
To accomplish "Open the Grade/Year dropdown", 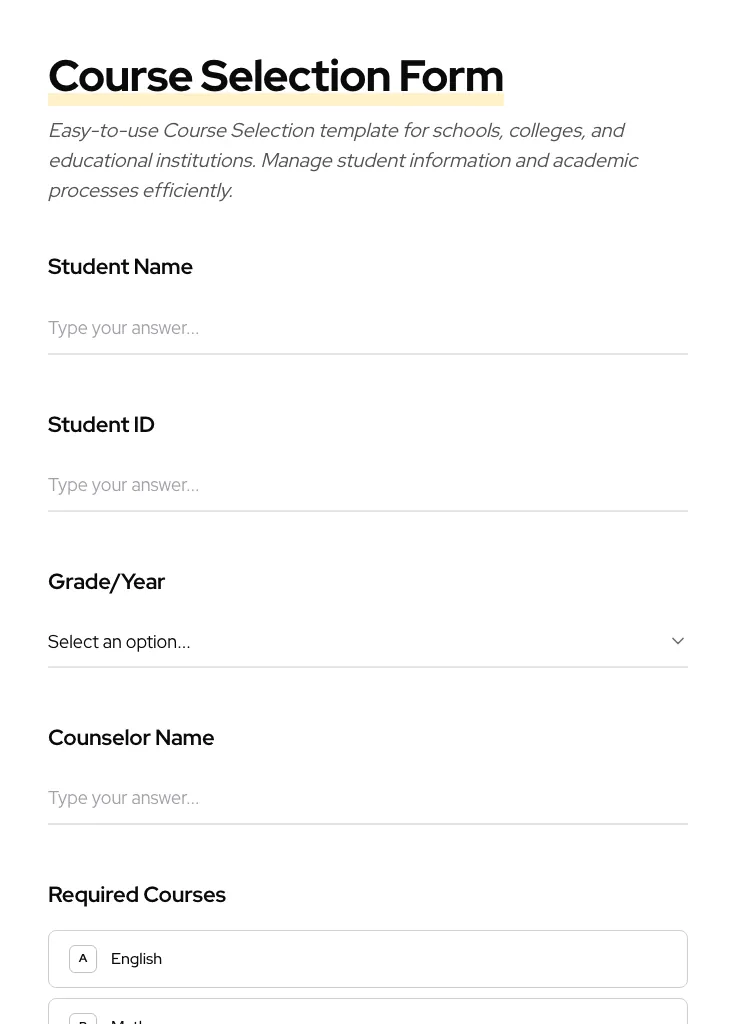I will tap(368, 641).
